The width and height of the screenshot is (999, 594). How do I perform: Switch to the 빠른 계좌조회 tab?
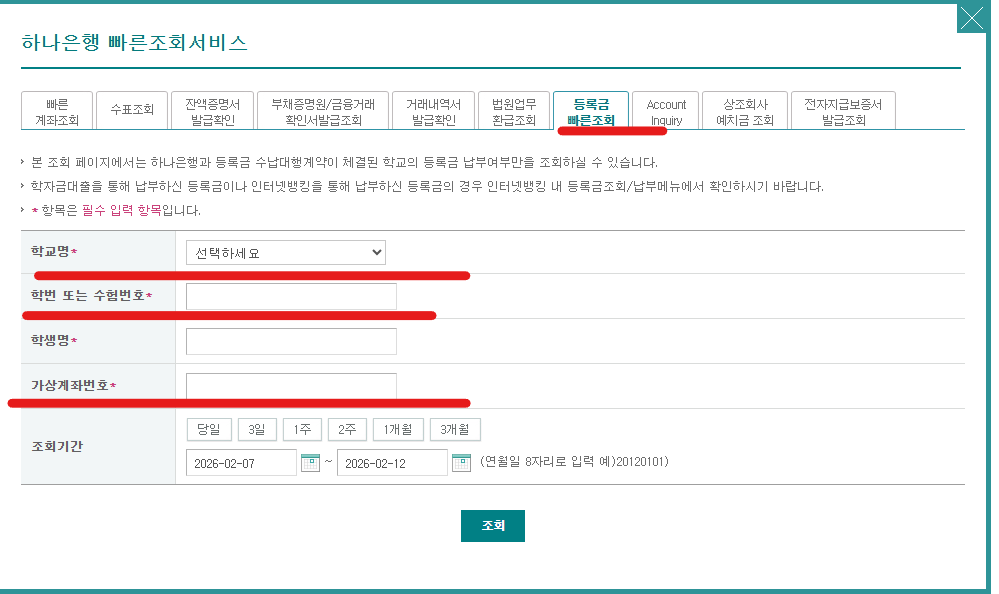click(x=57, y=111)
